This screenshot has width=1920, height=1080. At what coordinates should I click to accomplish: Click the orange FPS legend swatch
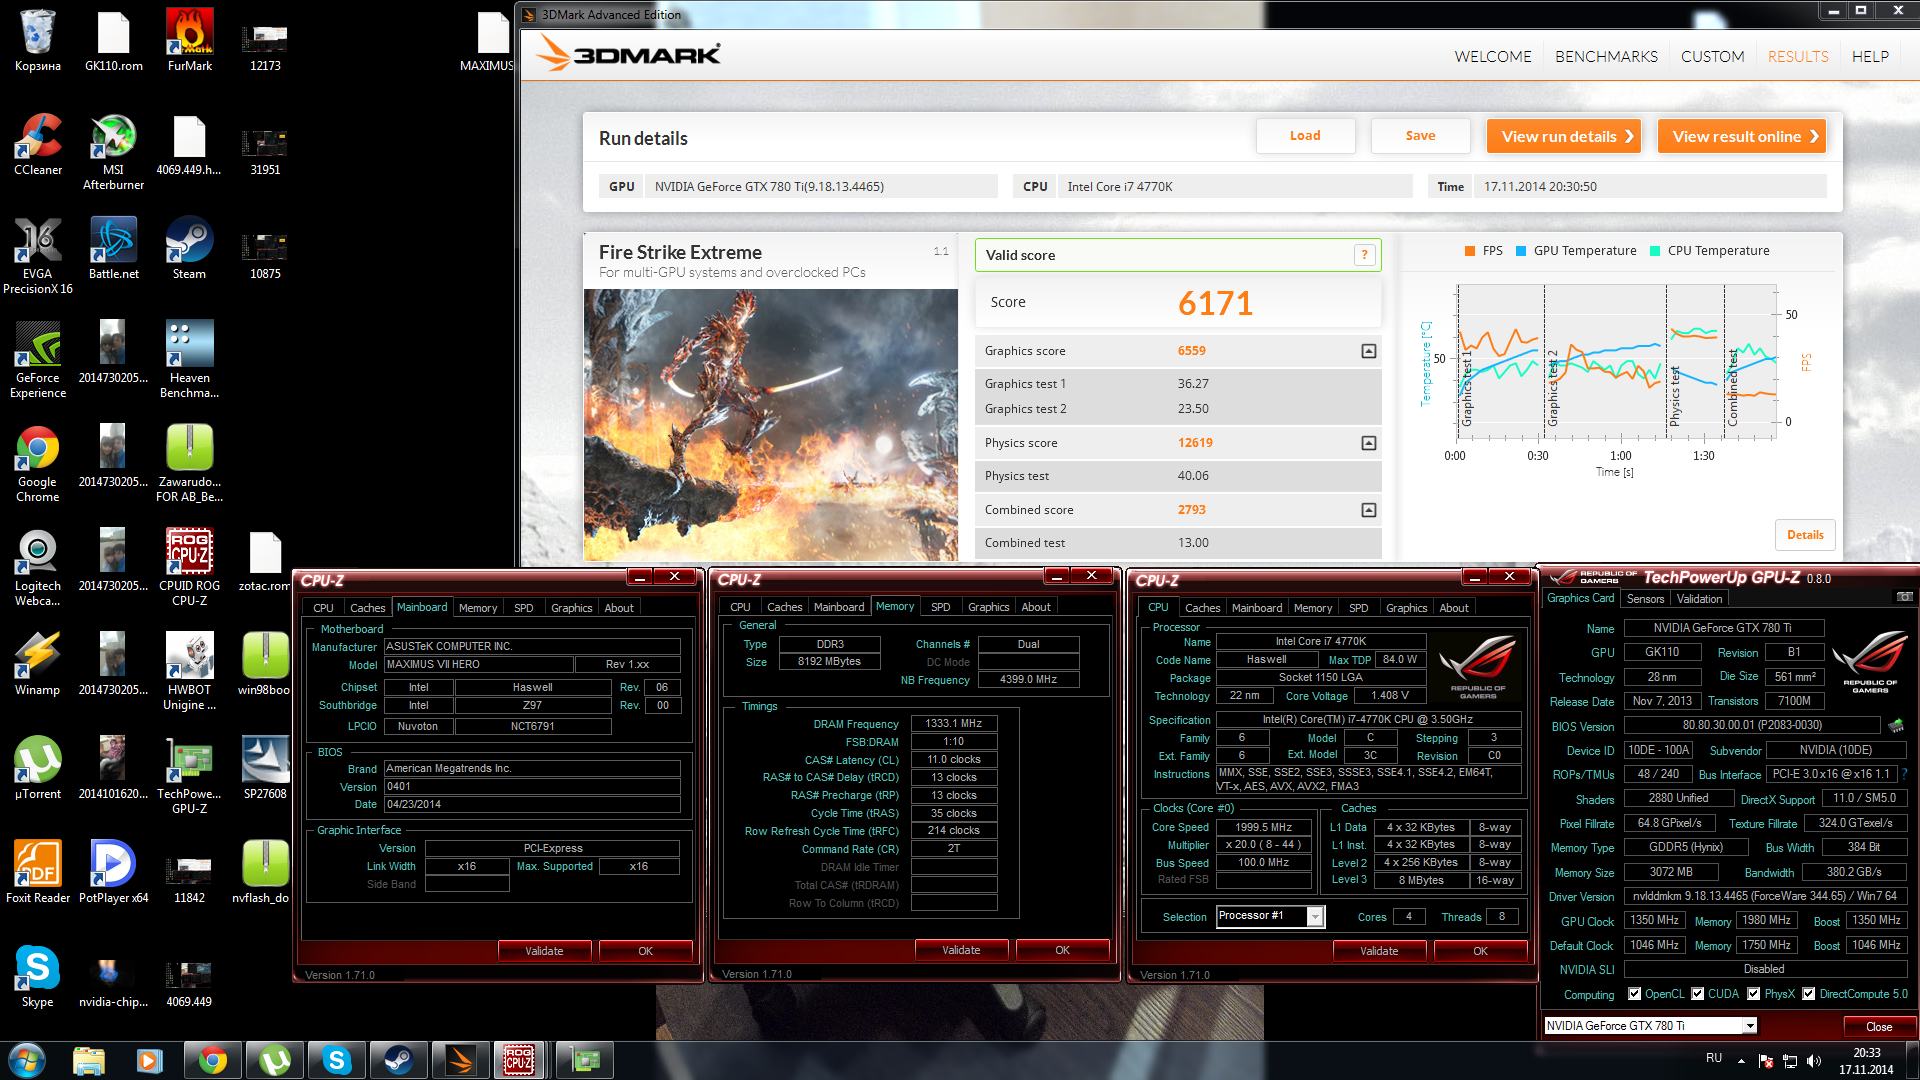click(1470, 251)
